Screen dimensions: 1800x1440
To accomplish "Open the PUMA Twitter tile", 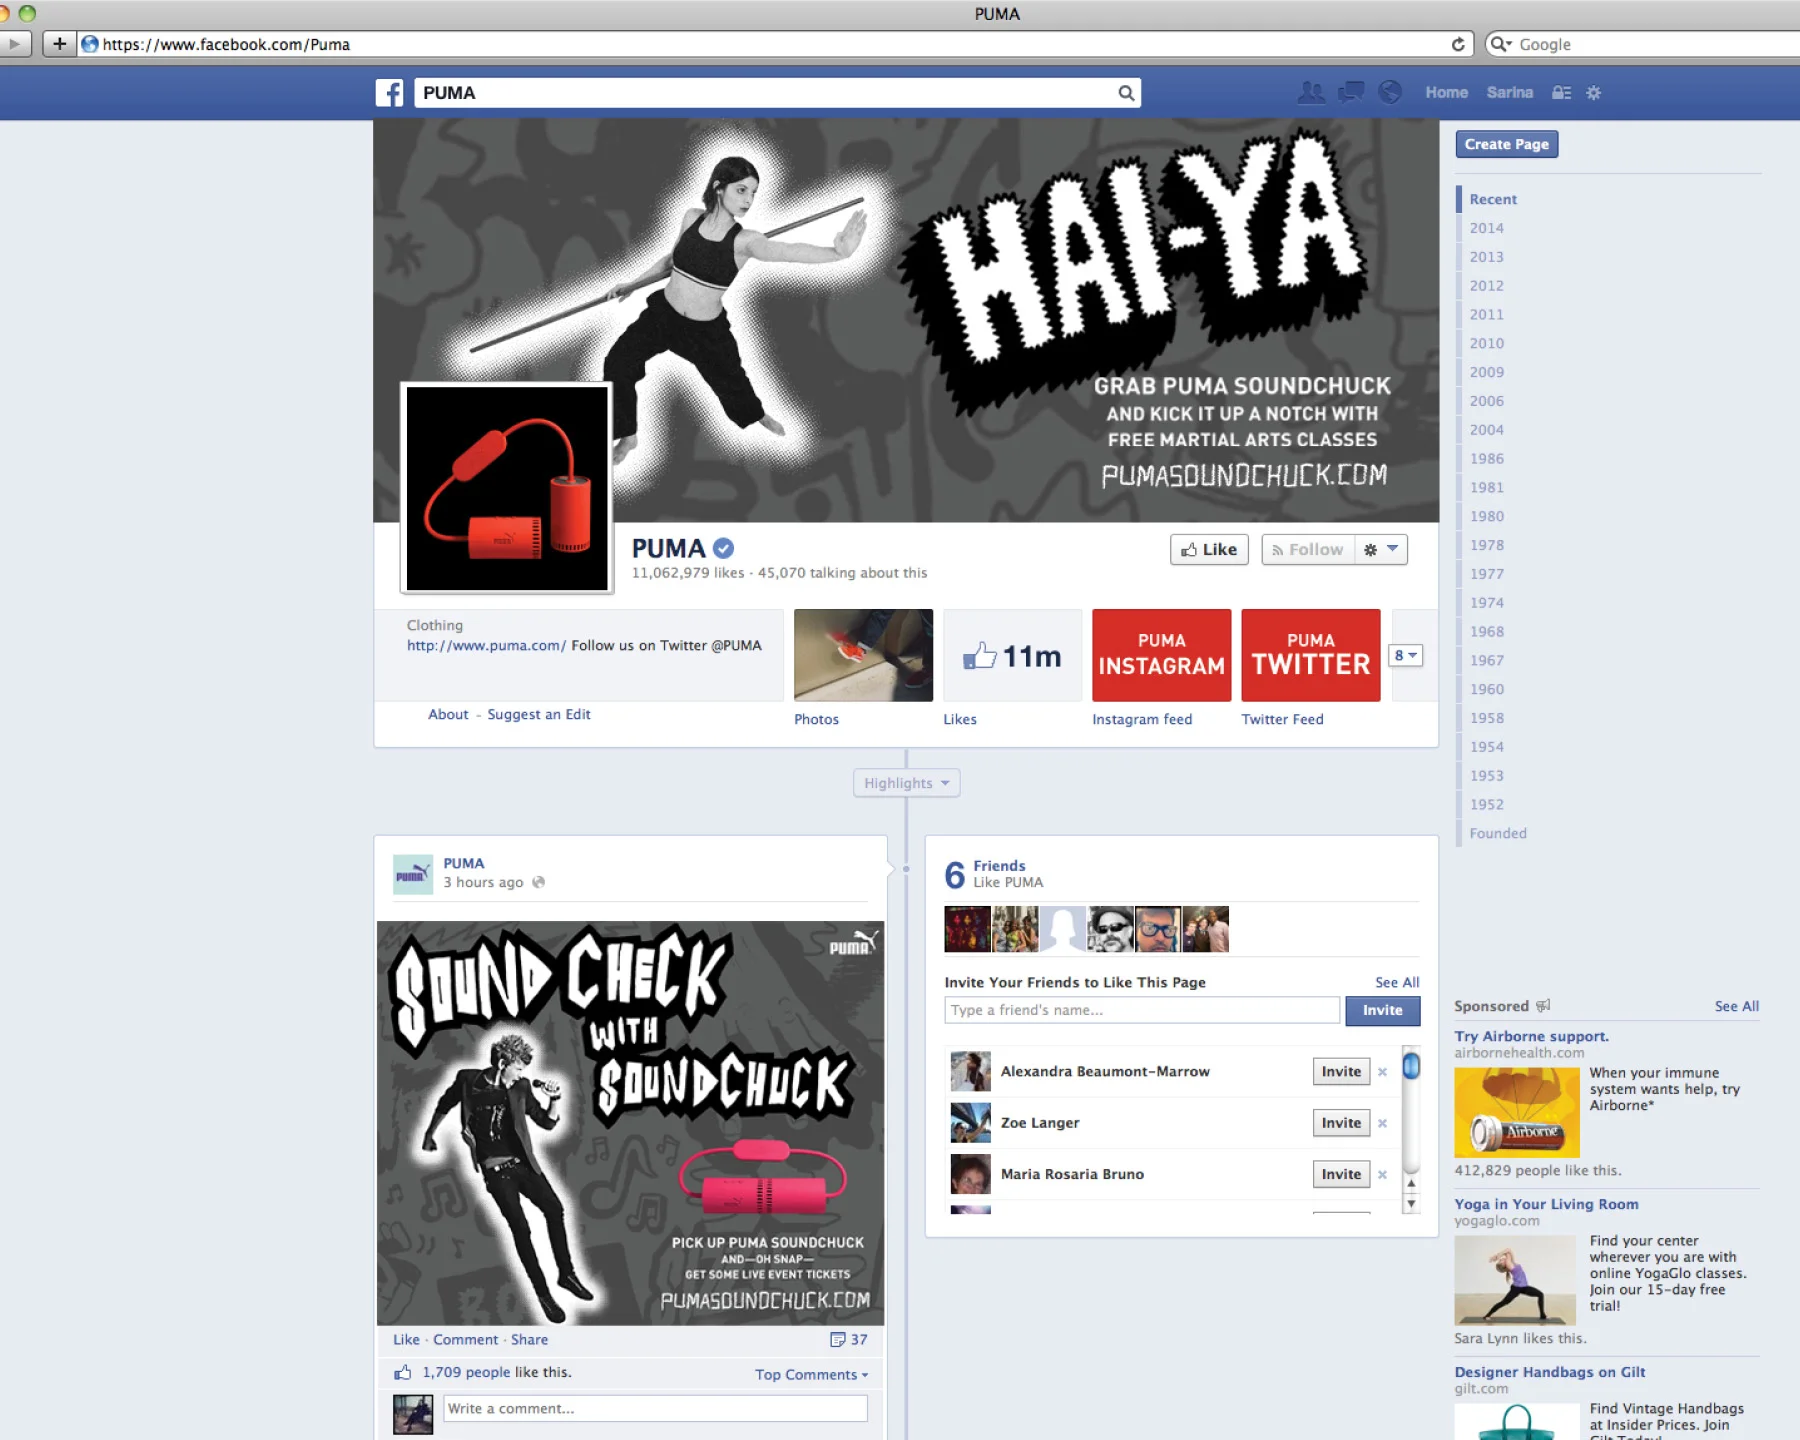I will tap(1310, 655).
